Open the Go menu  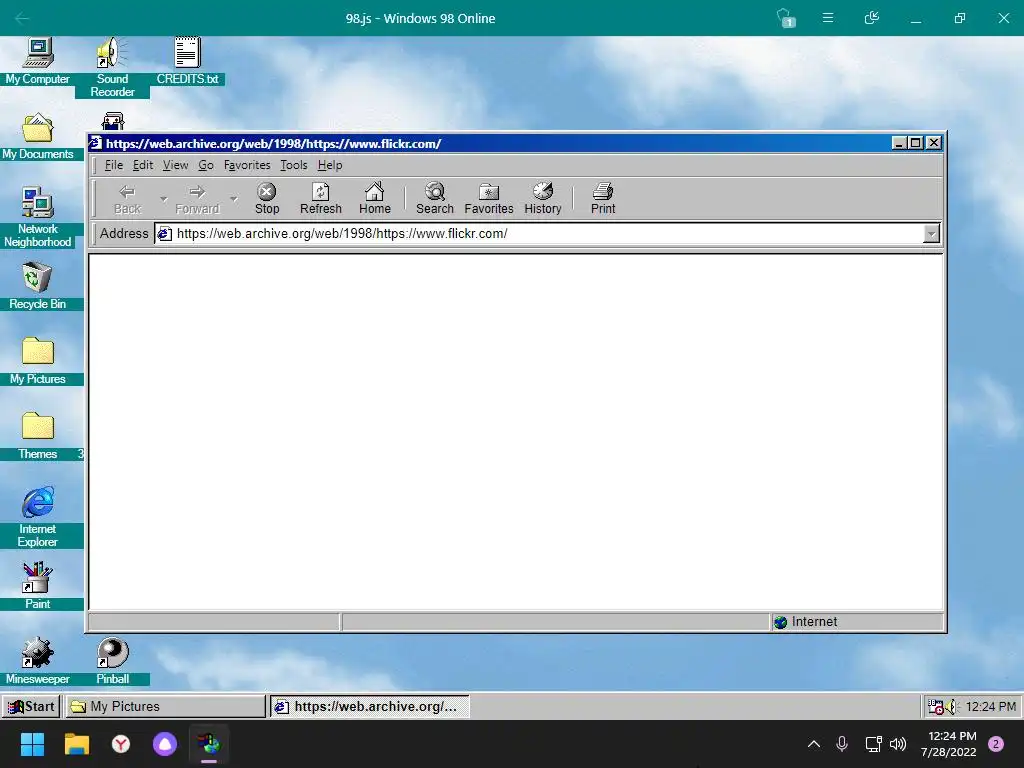206,165
